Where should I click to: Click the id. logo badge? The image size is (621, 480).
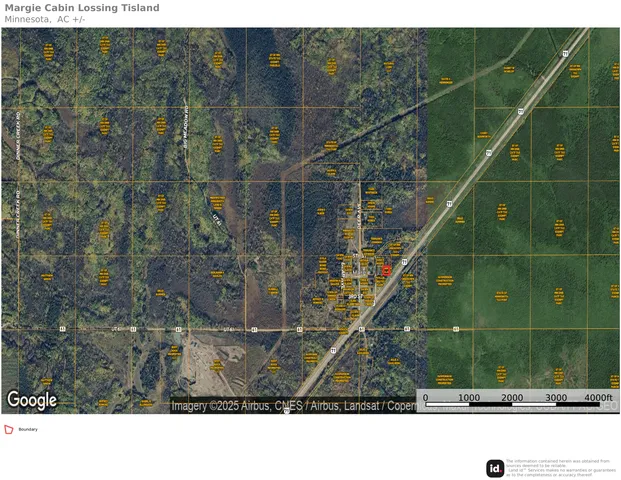(x=494, y=468)
